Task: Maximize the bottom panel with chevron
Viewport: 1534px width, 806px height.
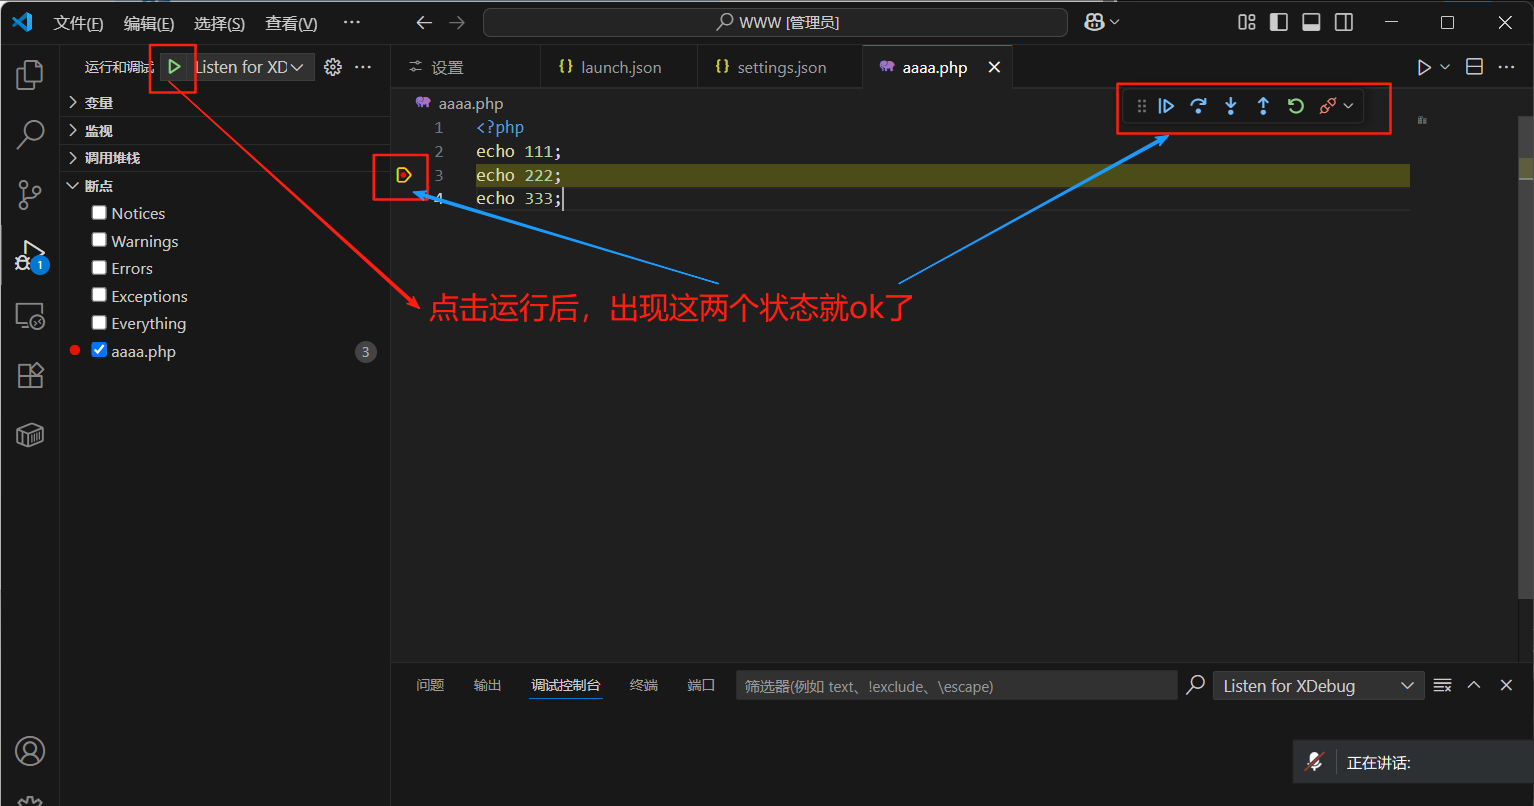Action: click(x=1474, y=685)
